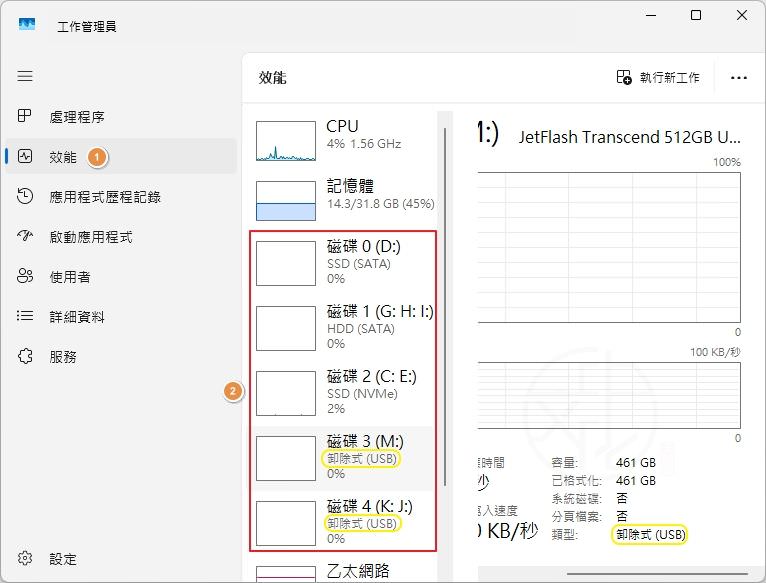
Task: Select 磁碟 4 (K: J:) USB entry
Action: coord(340,522)
